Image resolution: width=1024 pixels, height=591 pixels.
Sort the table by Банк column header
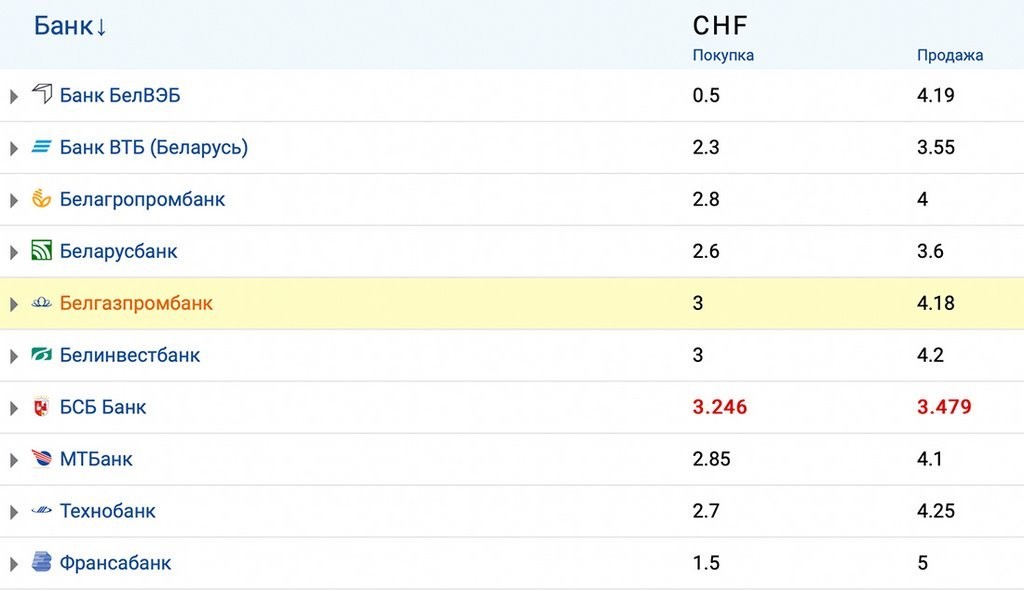(70, 26)
